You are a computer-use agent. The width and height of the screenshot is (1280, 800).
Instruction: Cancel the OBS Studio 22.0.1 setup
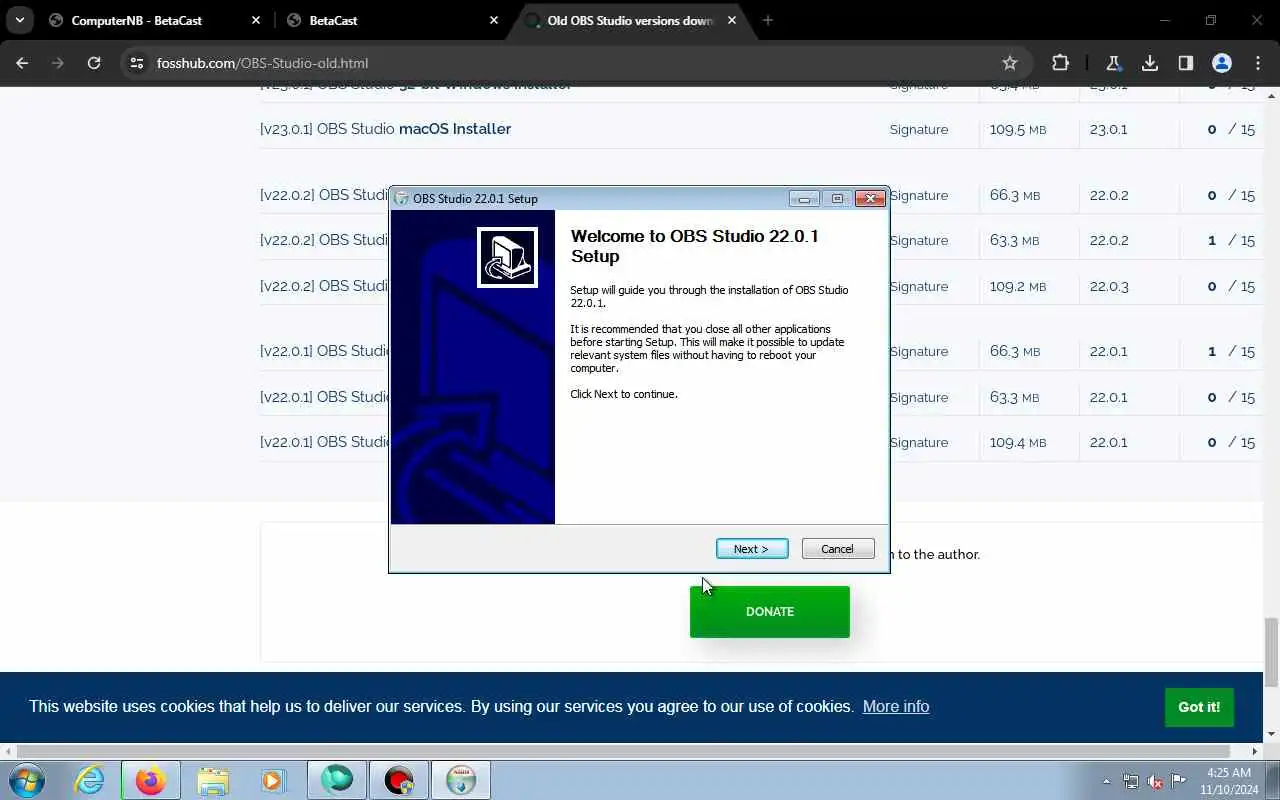pos(838,549)
